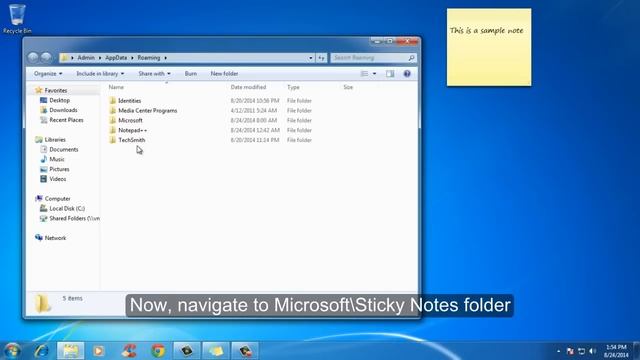The image size is (640, 360).
Task: Open Videos library
Action: click(58, 179)
